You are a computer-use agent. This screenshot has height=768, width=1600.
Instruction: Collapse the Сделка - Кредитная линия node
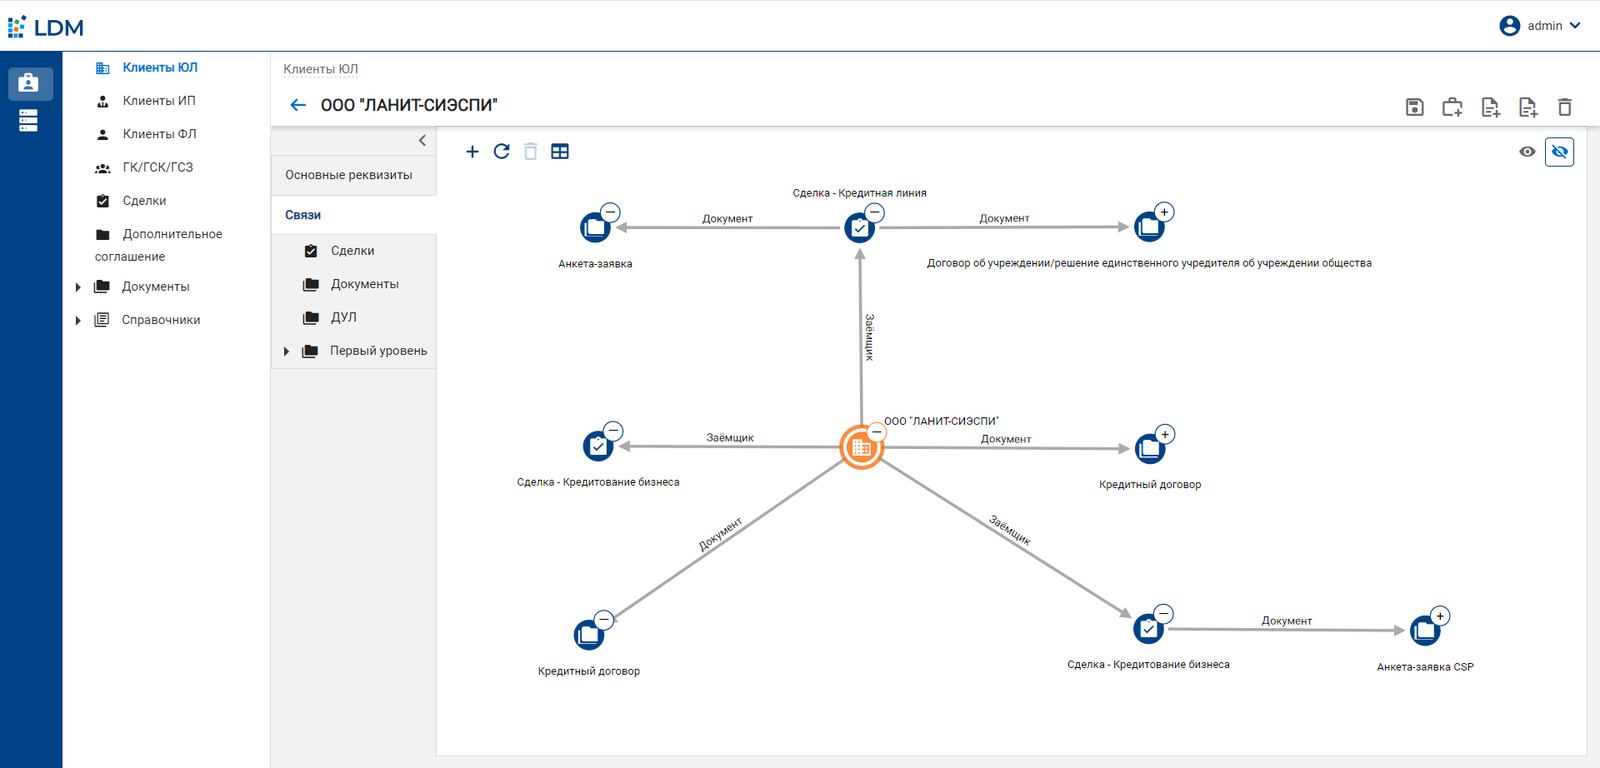click(875, 212)
